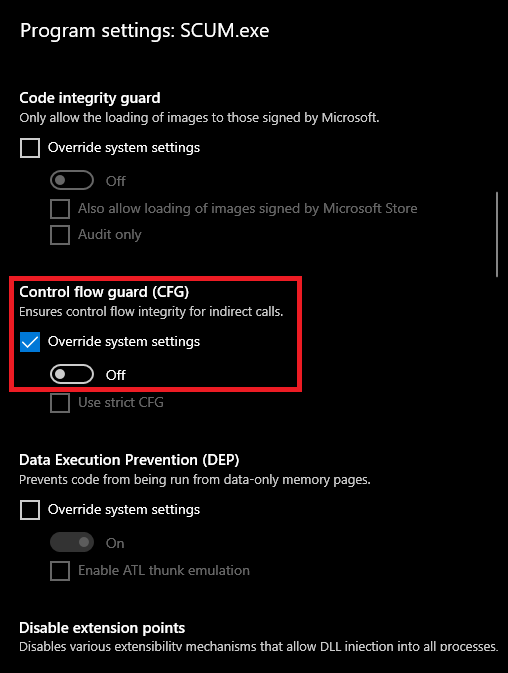Click the Control flow guard (CFG) heading
The width and height of the screenshot is (508, 673).
point(104,292)
